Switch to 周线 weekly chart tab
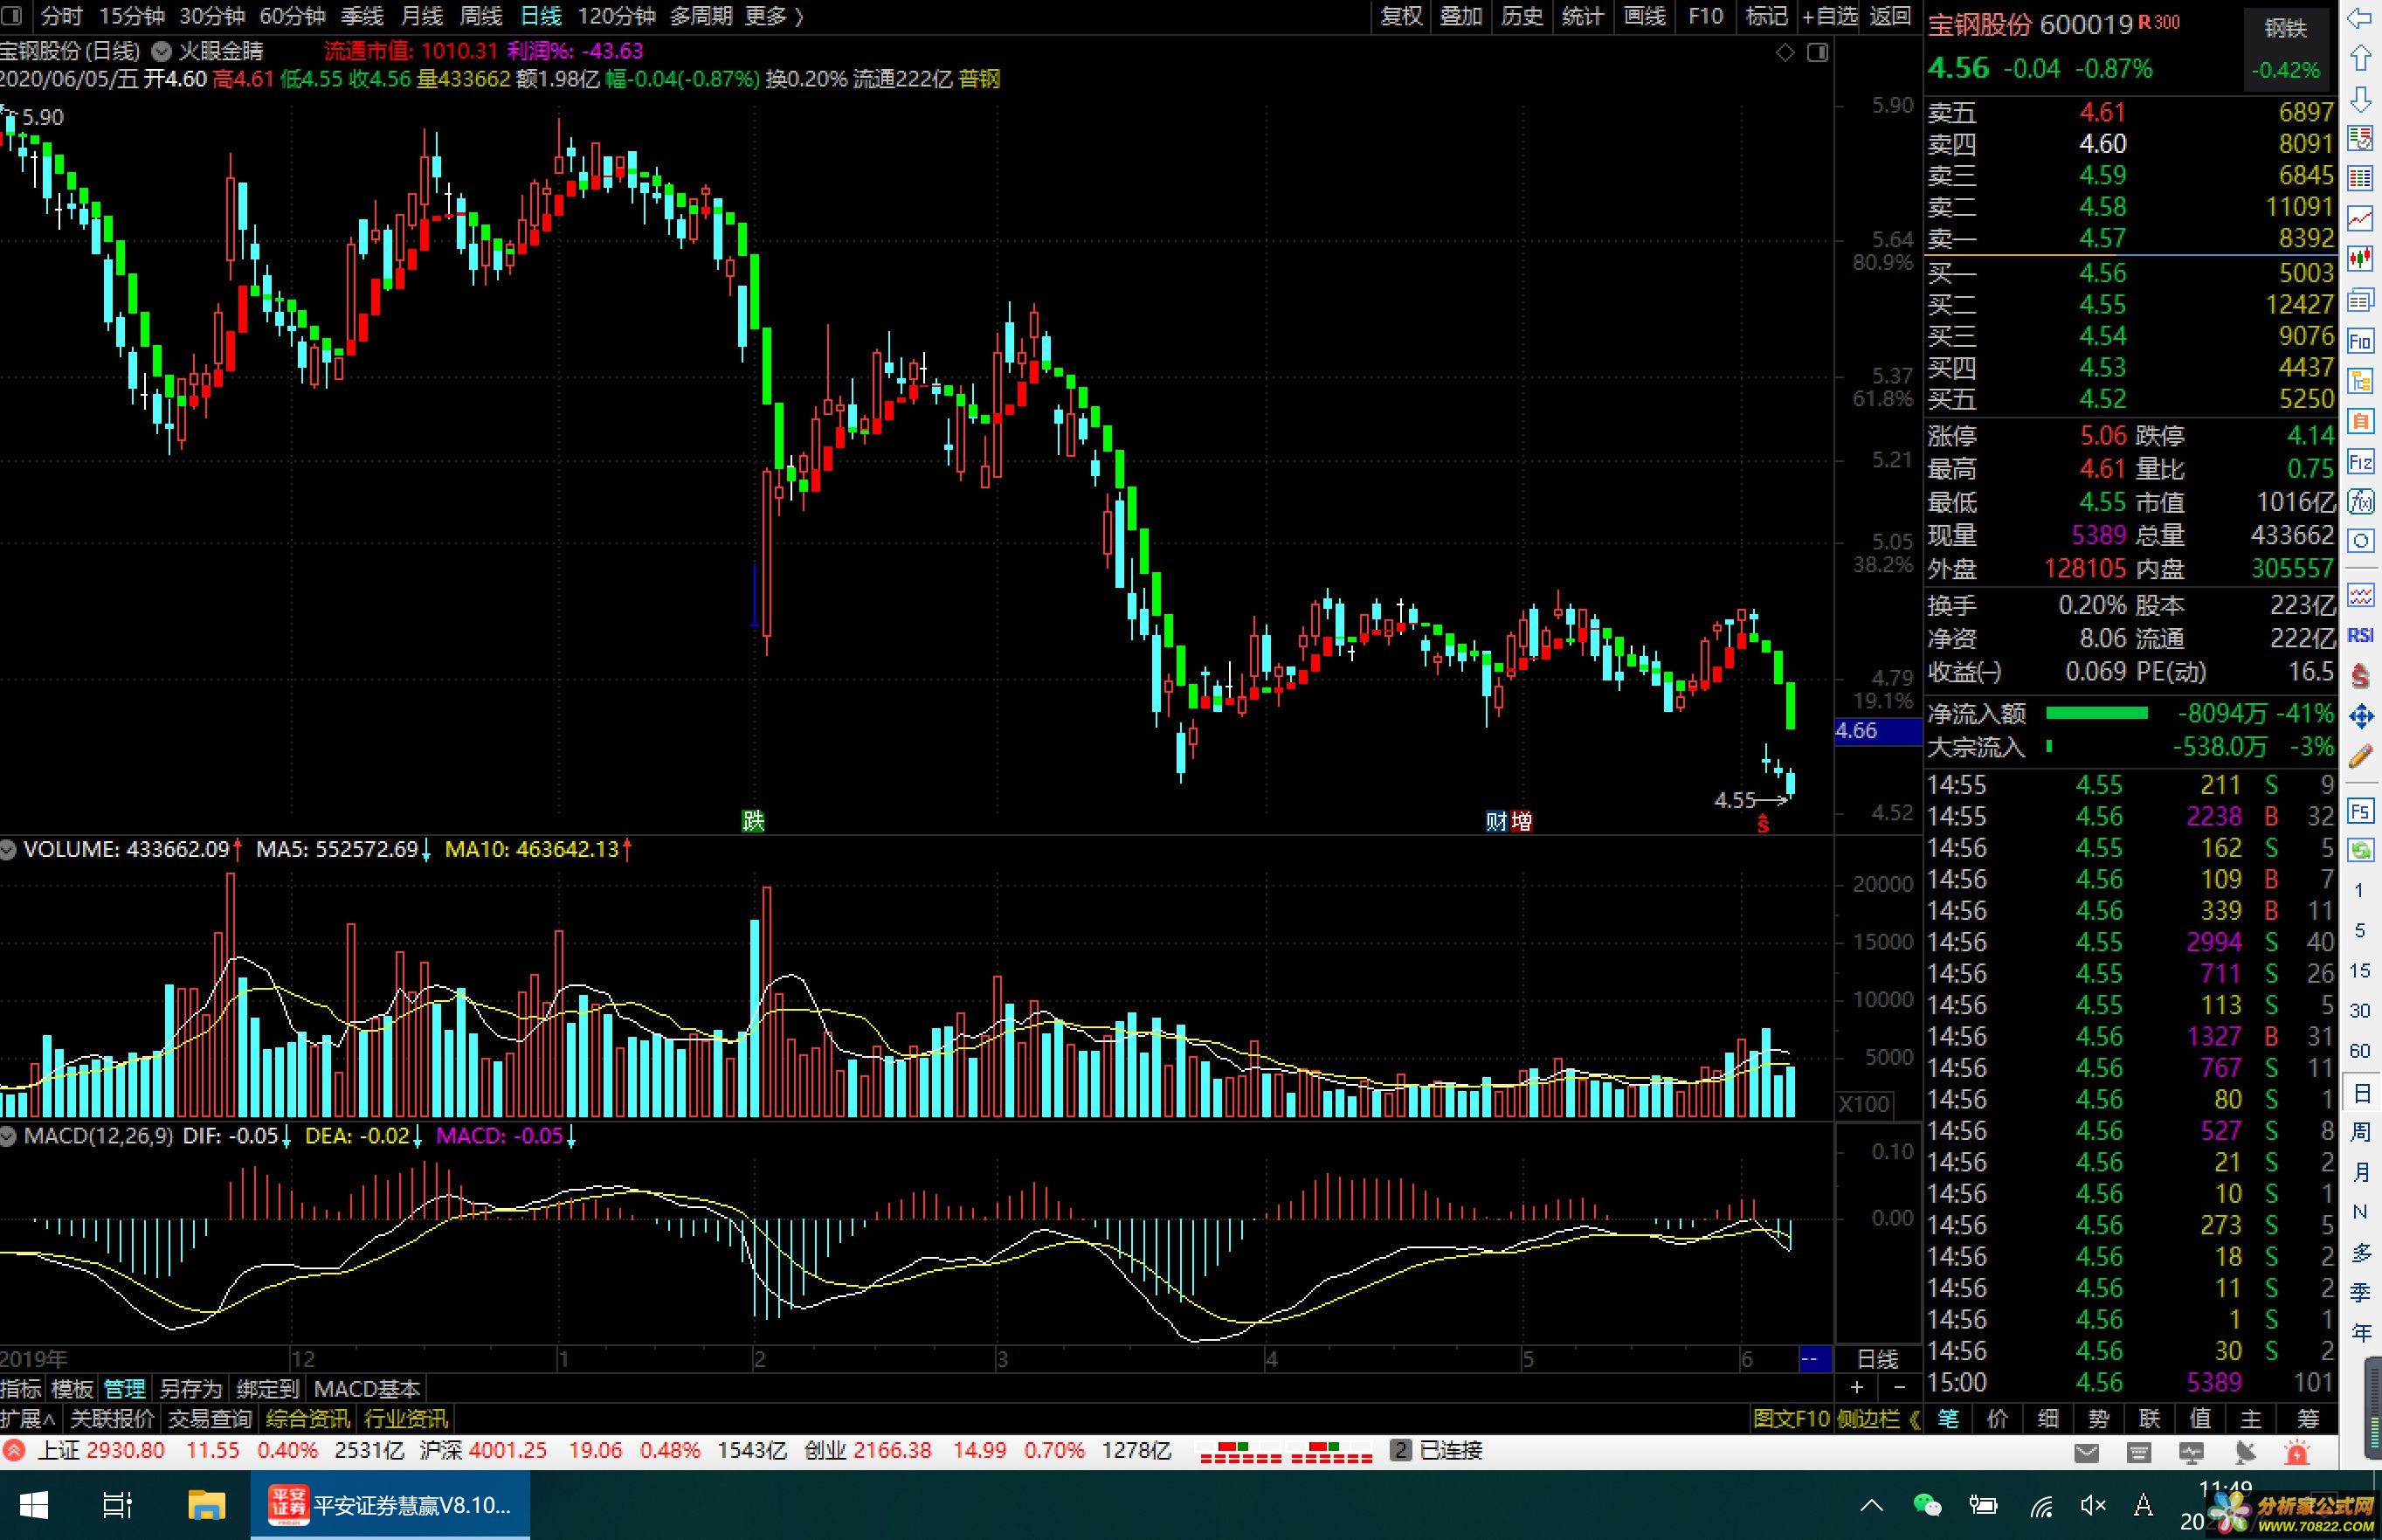2382x1540 pixels. (480, 16)
